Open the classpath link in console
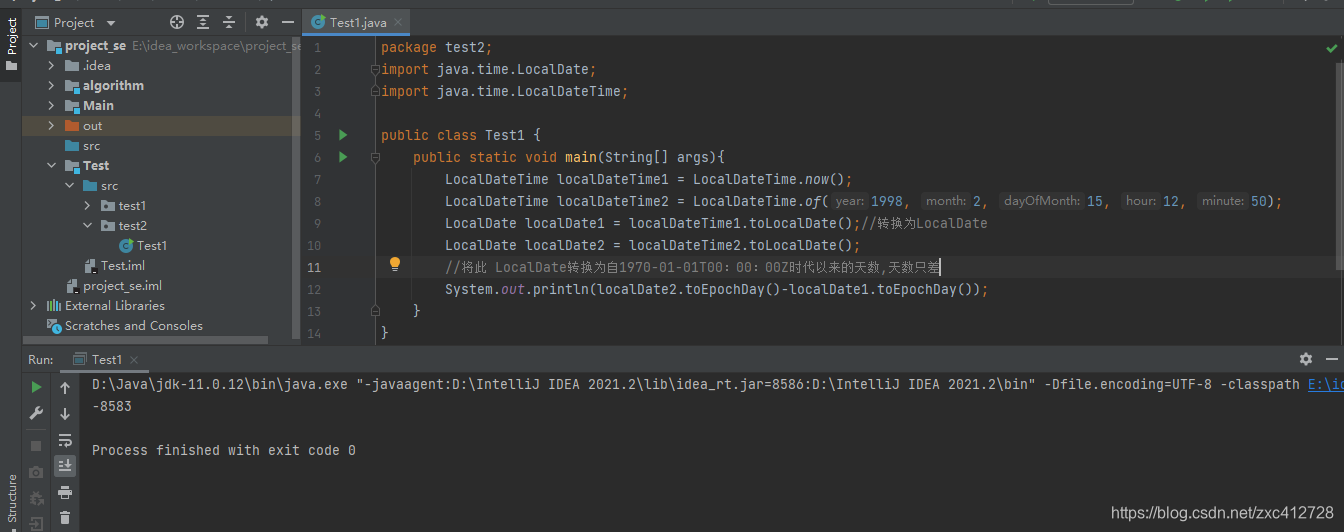The height and width of the screenshot is (532, 1344). 1326,384
